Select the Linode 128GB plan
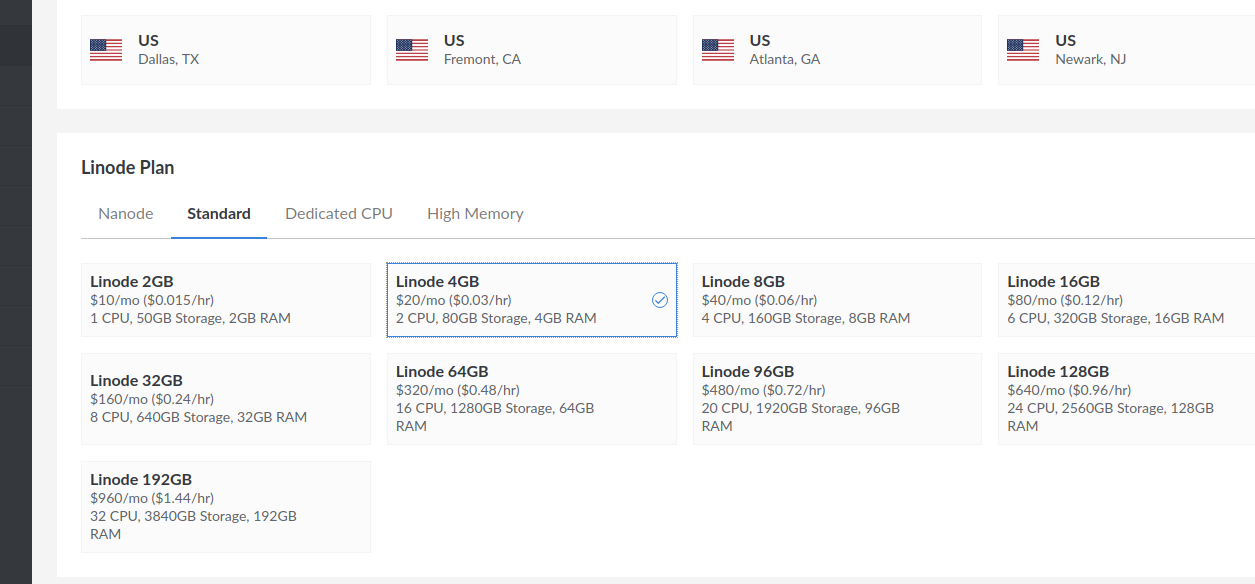Screen dimensions: 1255x584 point(1126,399)
